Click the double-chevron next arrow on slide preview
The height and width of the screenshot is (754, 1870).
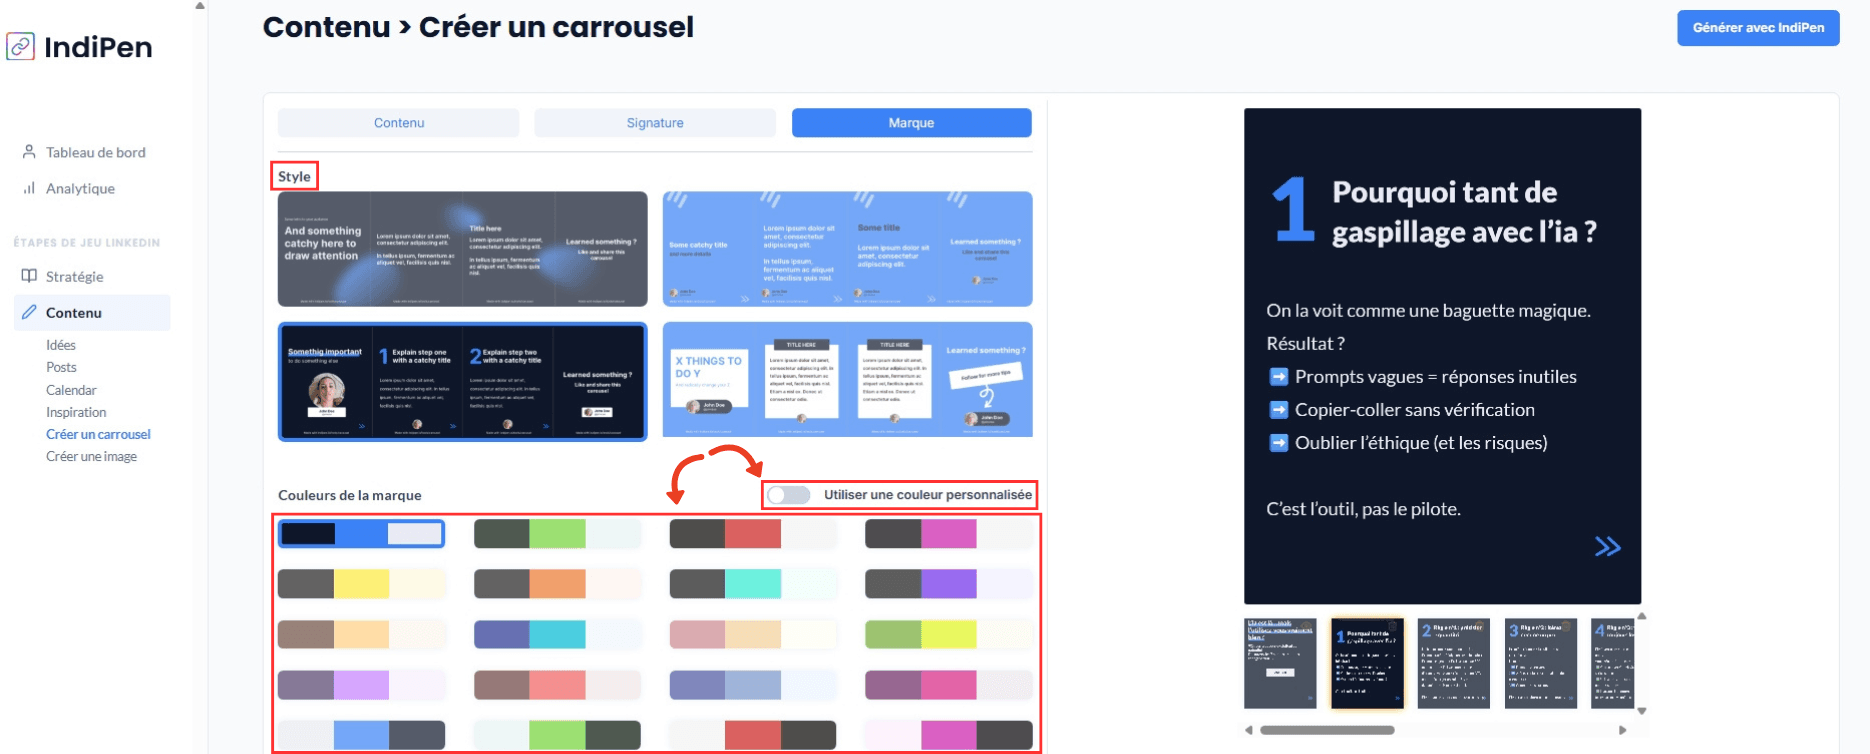pos(1607,546)
